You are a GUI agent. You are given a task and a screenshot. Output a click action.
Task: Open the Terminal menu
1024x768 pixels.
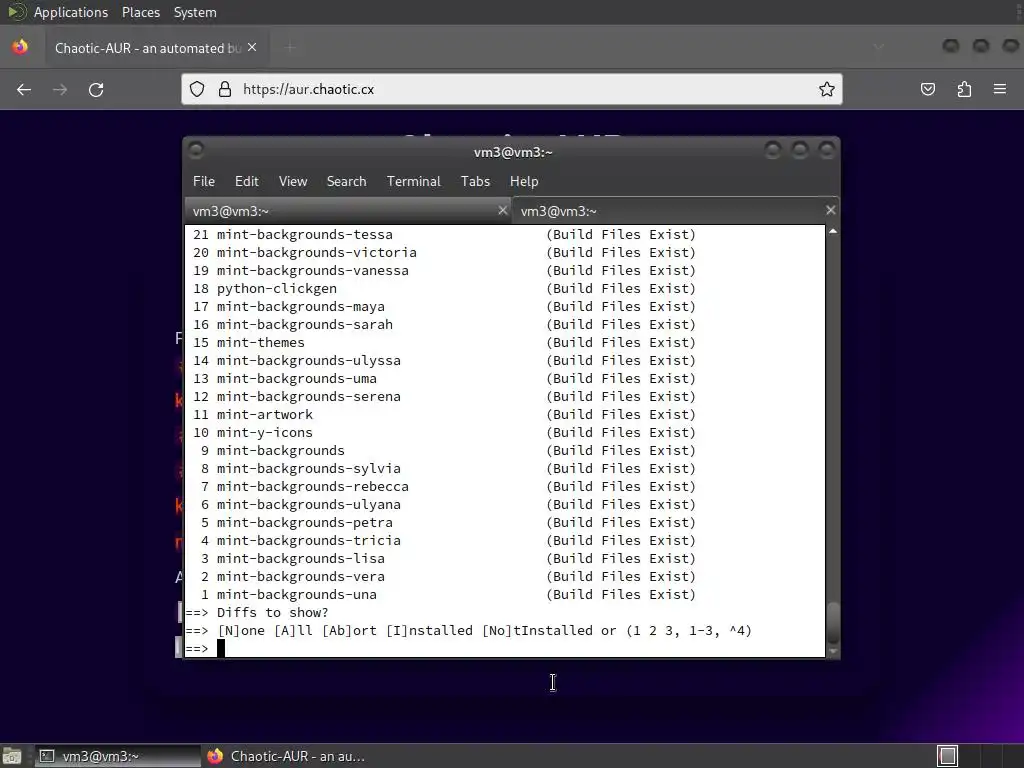[x=413, y=182]
